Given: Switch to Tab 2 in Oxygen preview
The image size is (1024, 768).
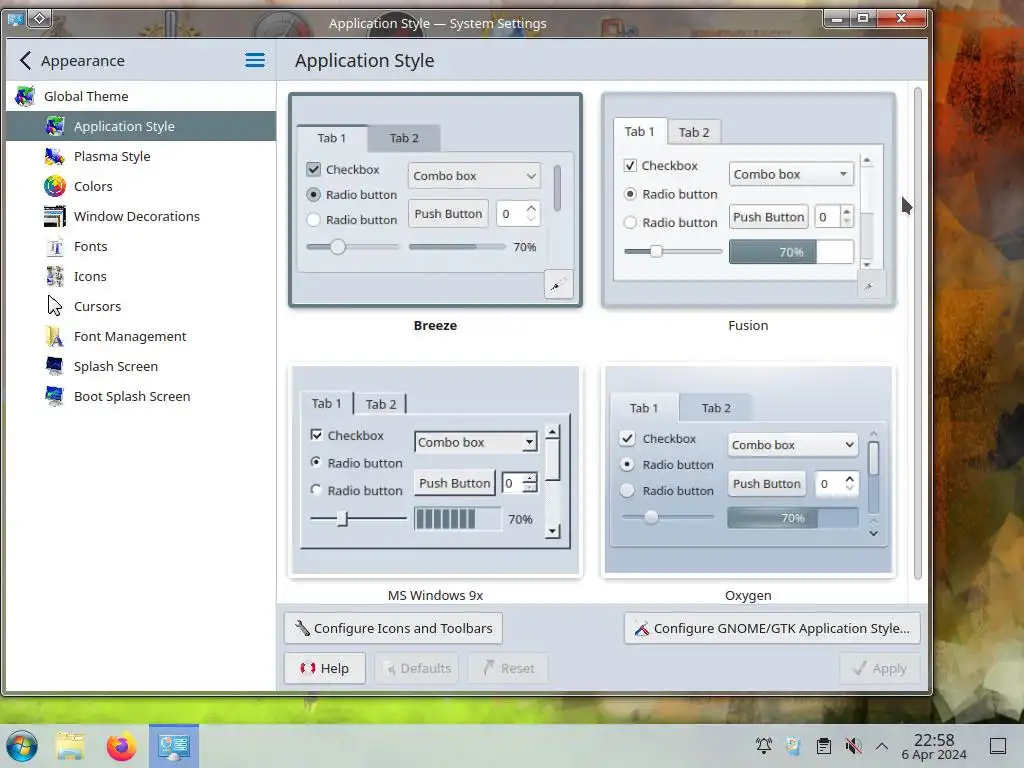Looking at the screenshot, I should click(x=716, y=408).
